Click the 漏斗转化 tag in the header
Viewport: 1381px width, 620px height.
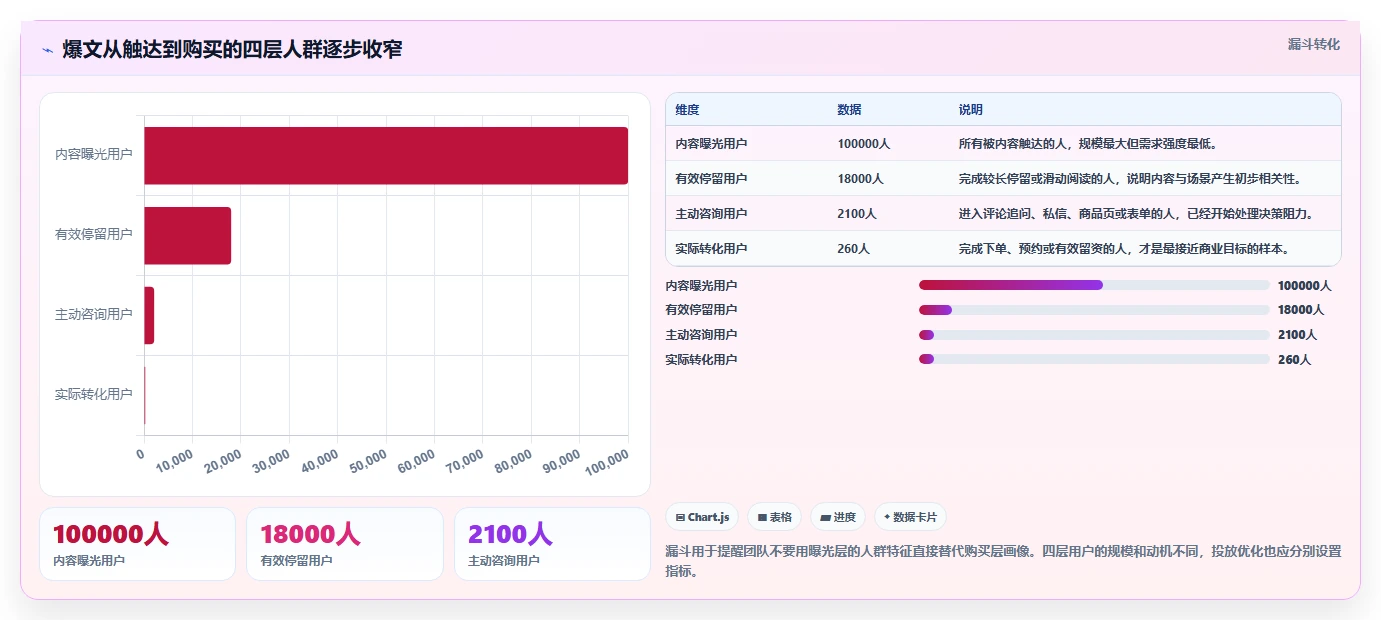[x=1313, y=44]
